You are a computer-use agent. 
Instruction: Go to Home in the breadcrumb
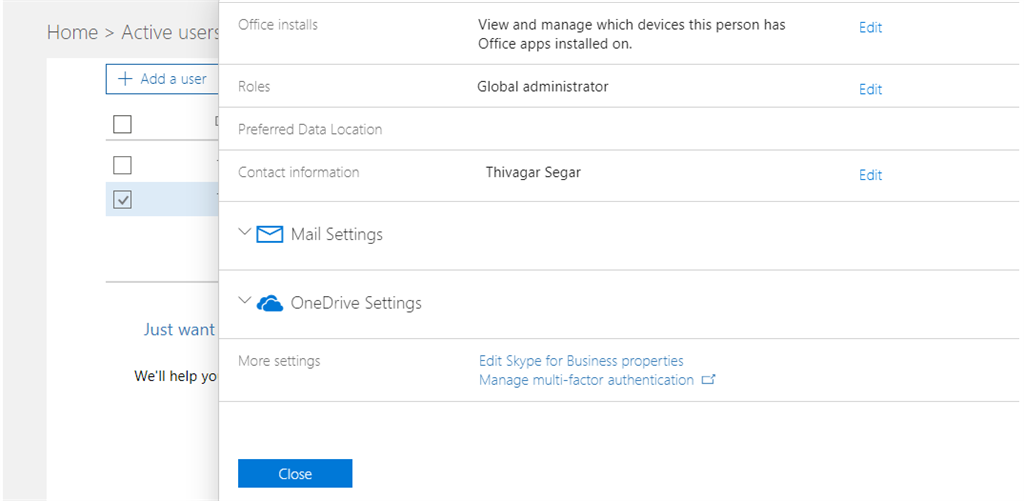(x=72, y=32)
